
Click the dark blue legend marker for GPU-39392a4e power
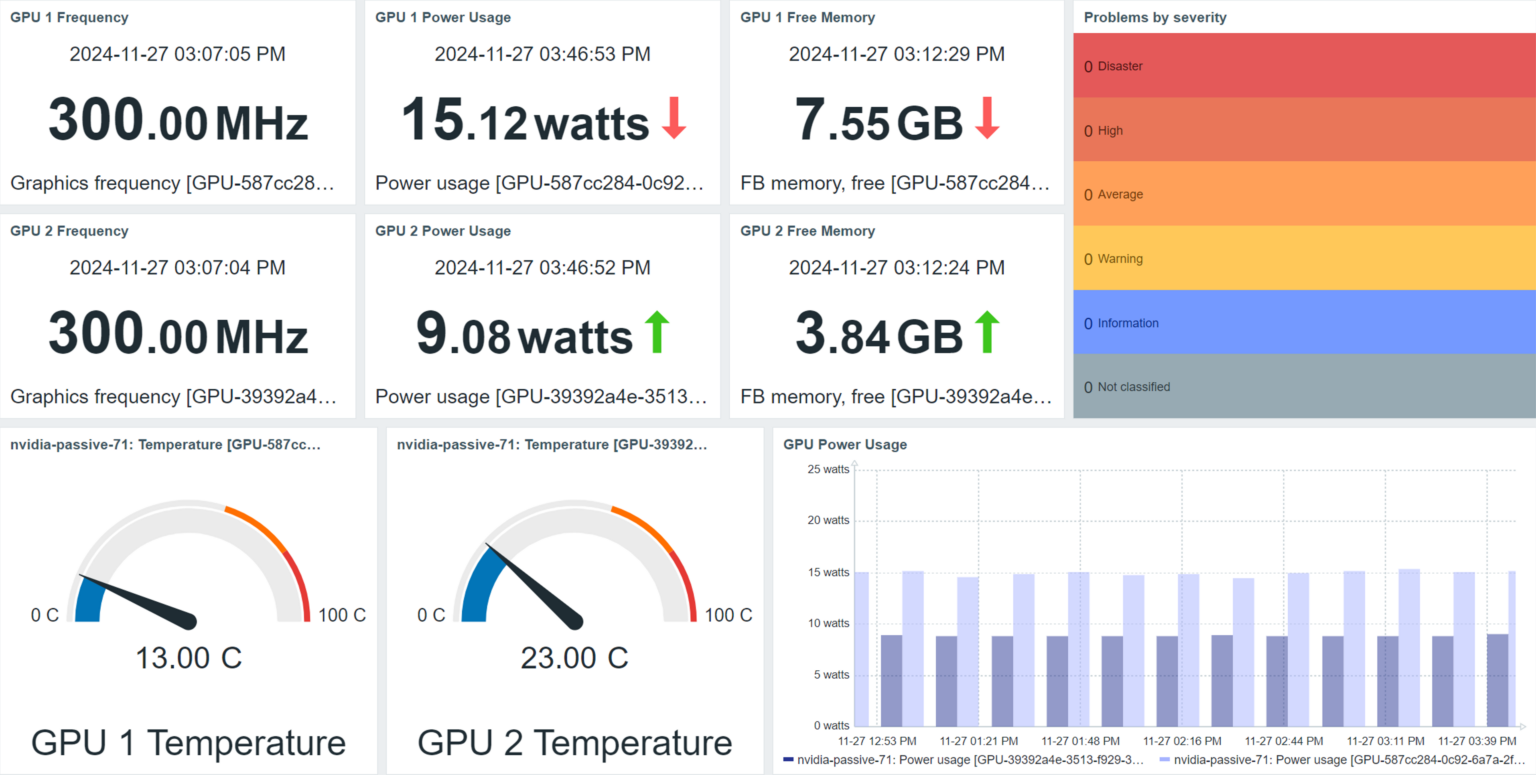coord(790,760)
